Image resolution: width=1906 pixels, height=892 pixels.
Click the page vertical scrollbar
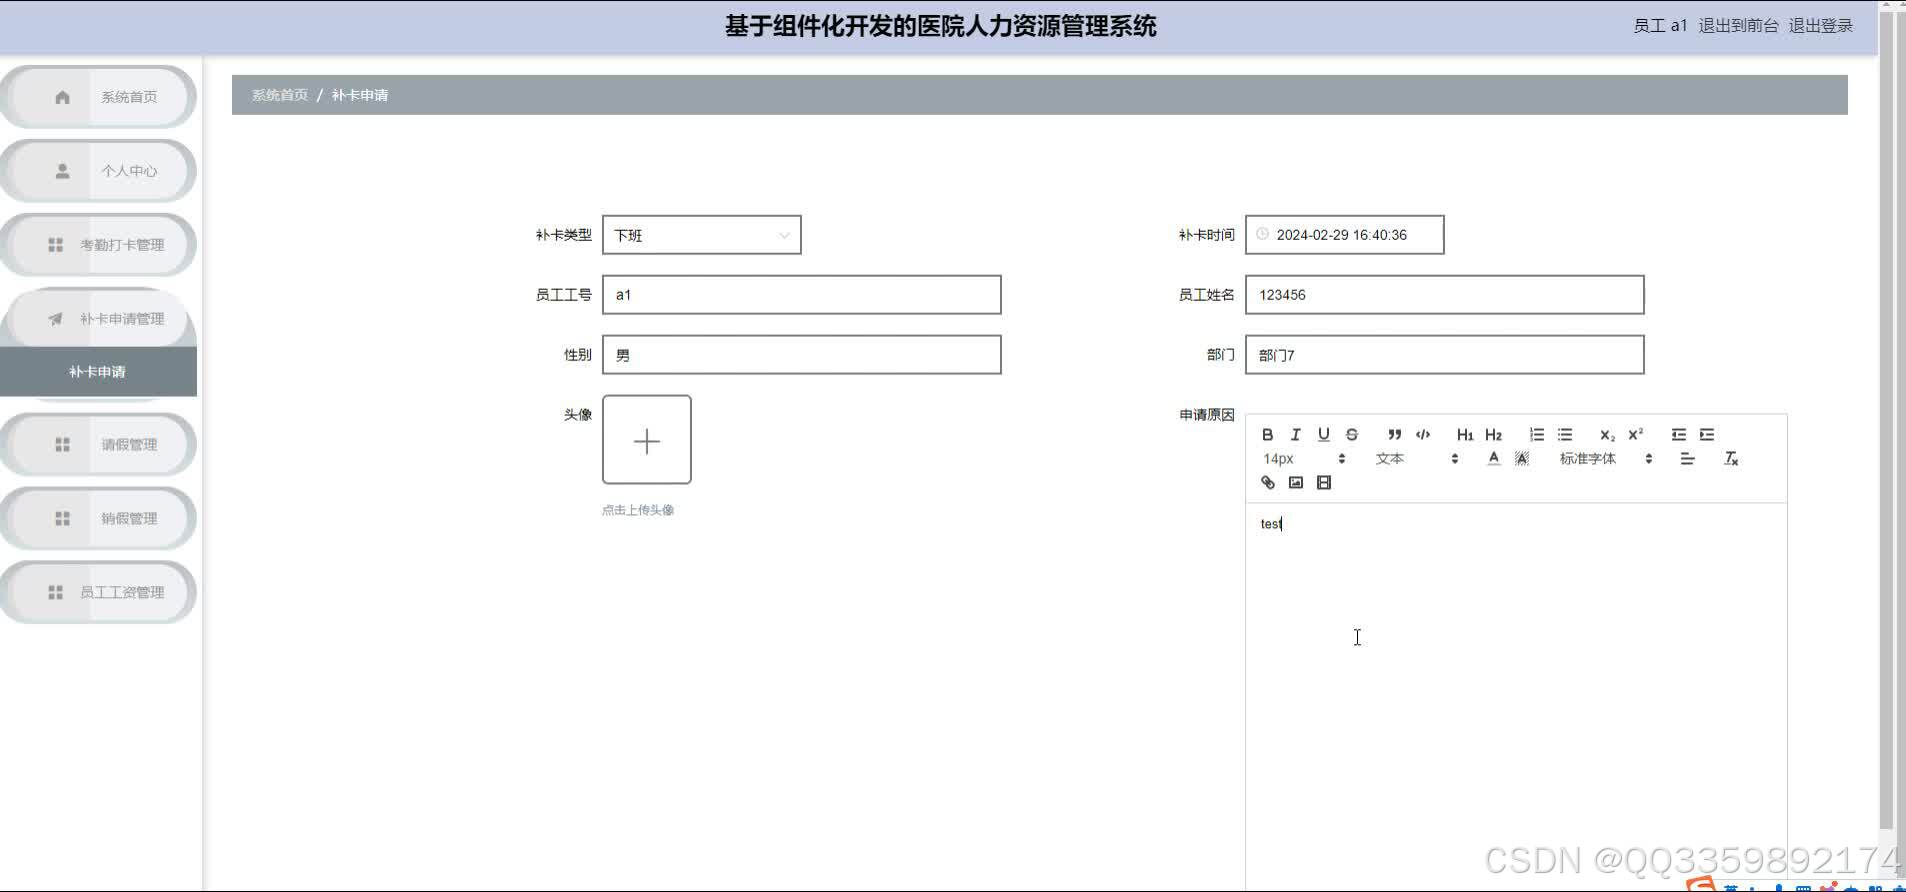click(x=1886, y=420)
